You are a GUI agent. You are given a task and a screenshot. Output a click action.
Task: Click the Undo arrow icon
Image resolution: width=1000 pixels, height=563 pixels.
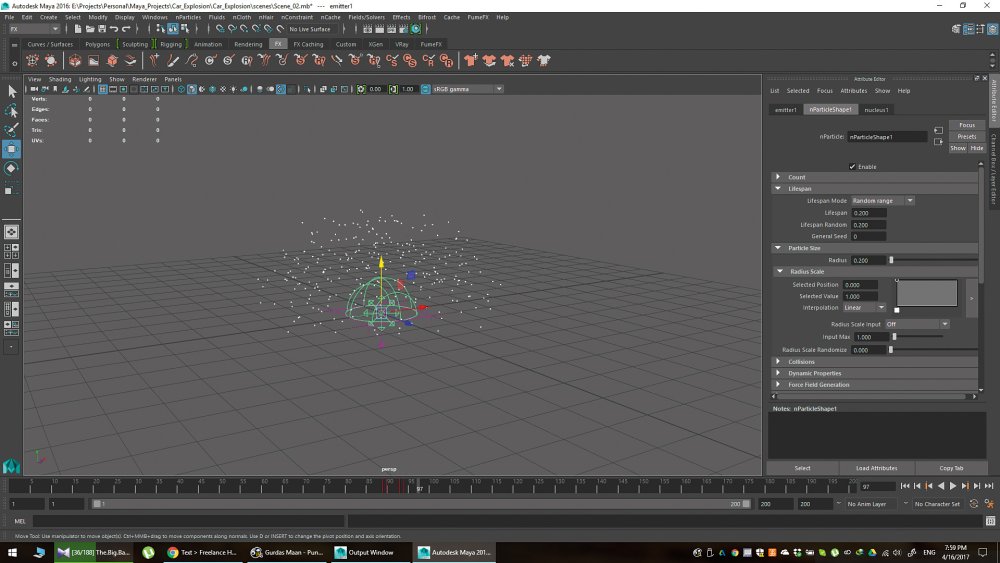coord(114,29)
